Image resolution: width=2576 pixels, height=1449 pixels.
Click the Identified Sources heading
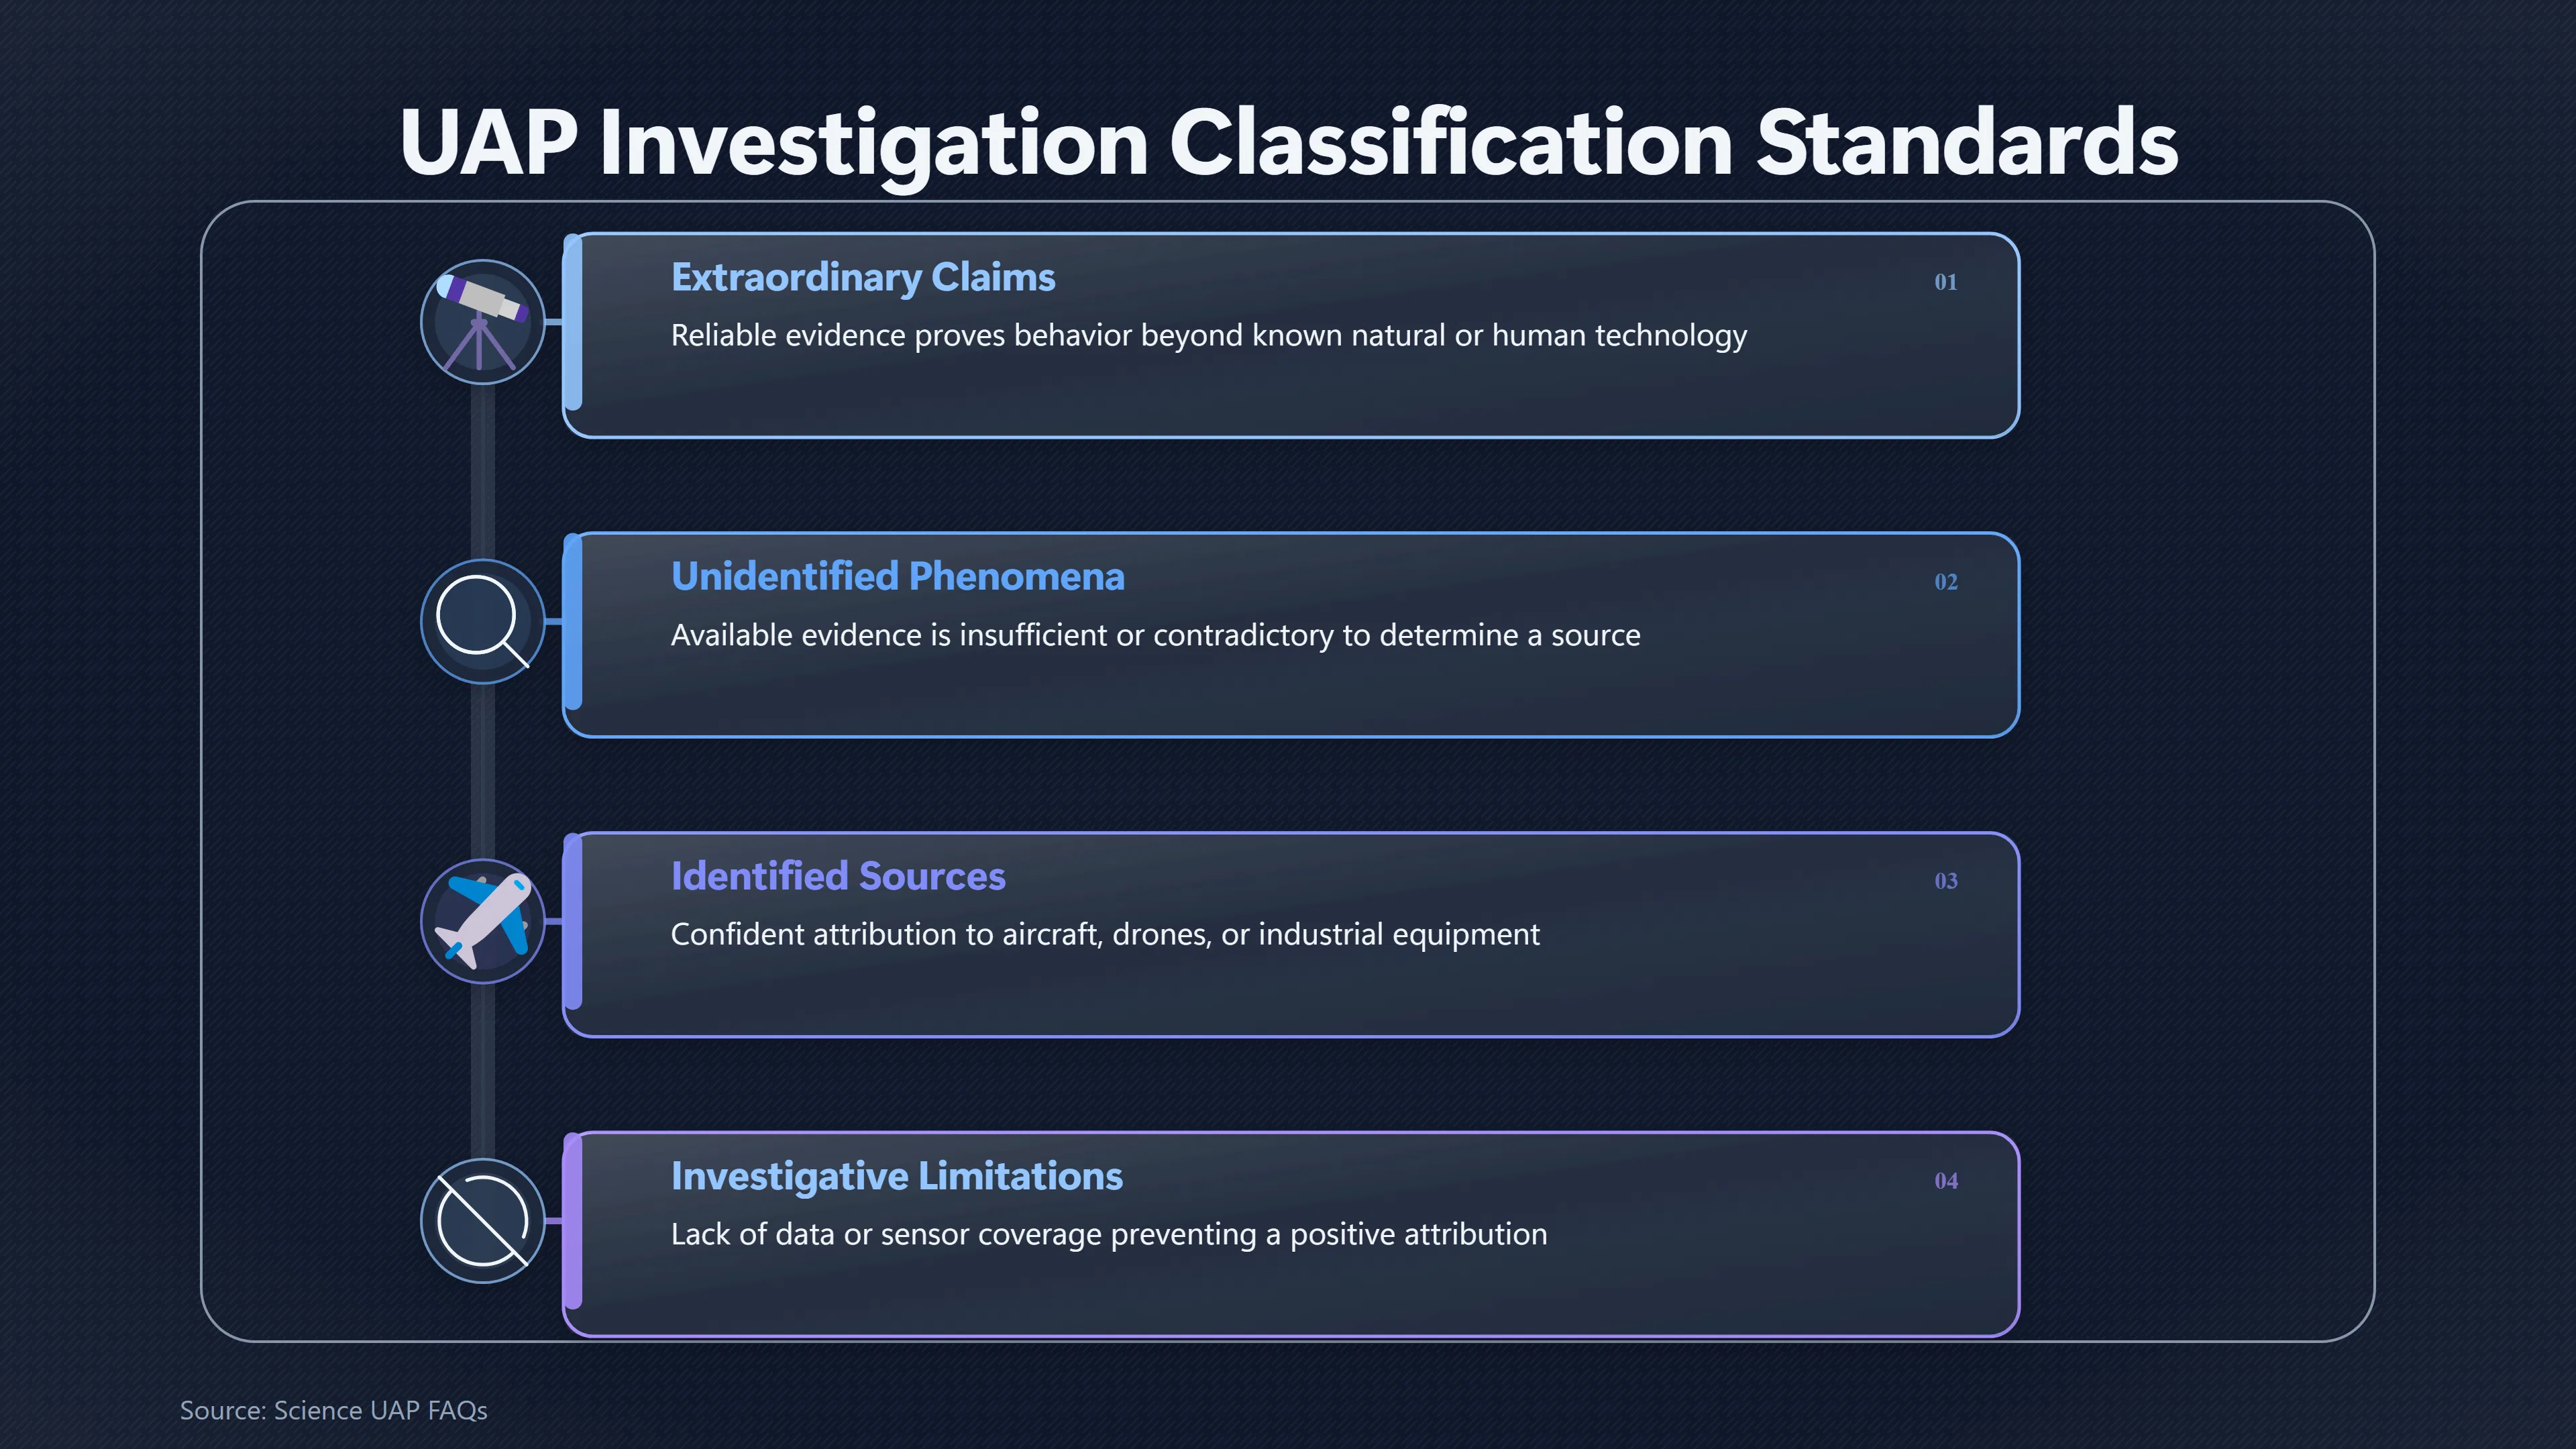pos(837,876)
